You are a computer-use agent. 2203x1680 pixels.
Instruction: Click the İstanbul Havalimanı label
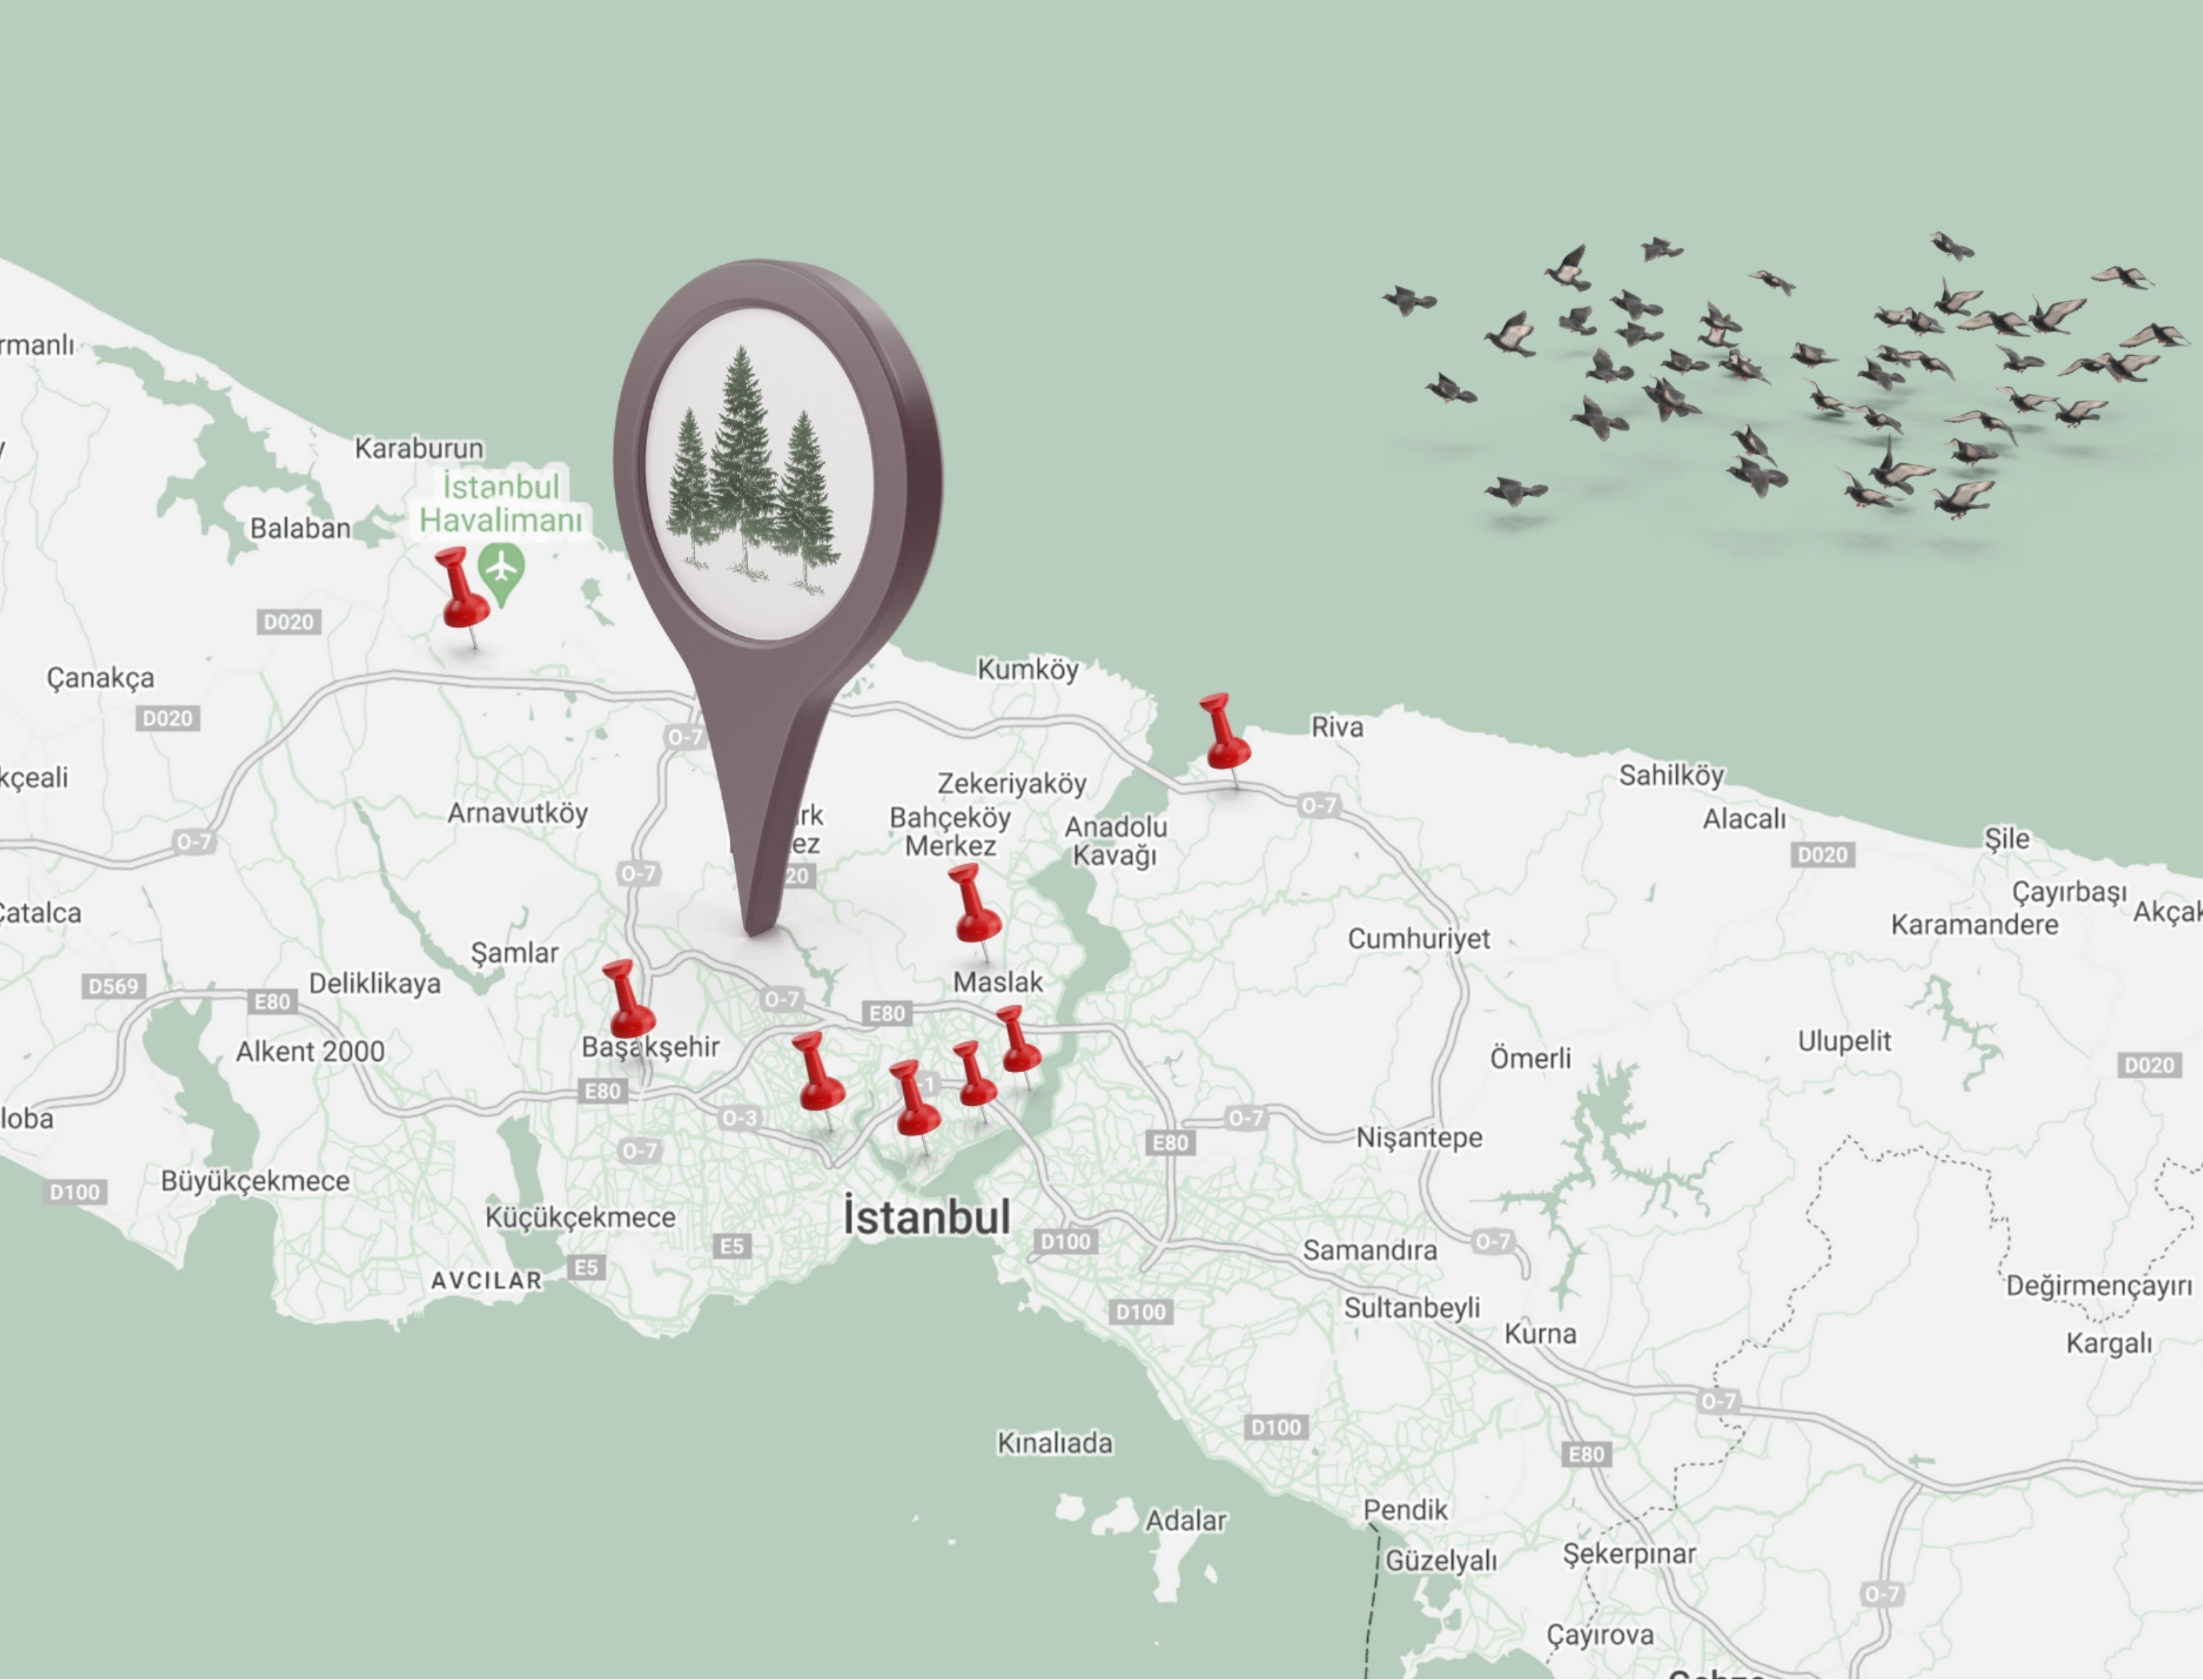click(500, 503)
